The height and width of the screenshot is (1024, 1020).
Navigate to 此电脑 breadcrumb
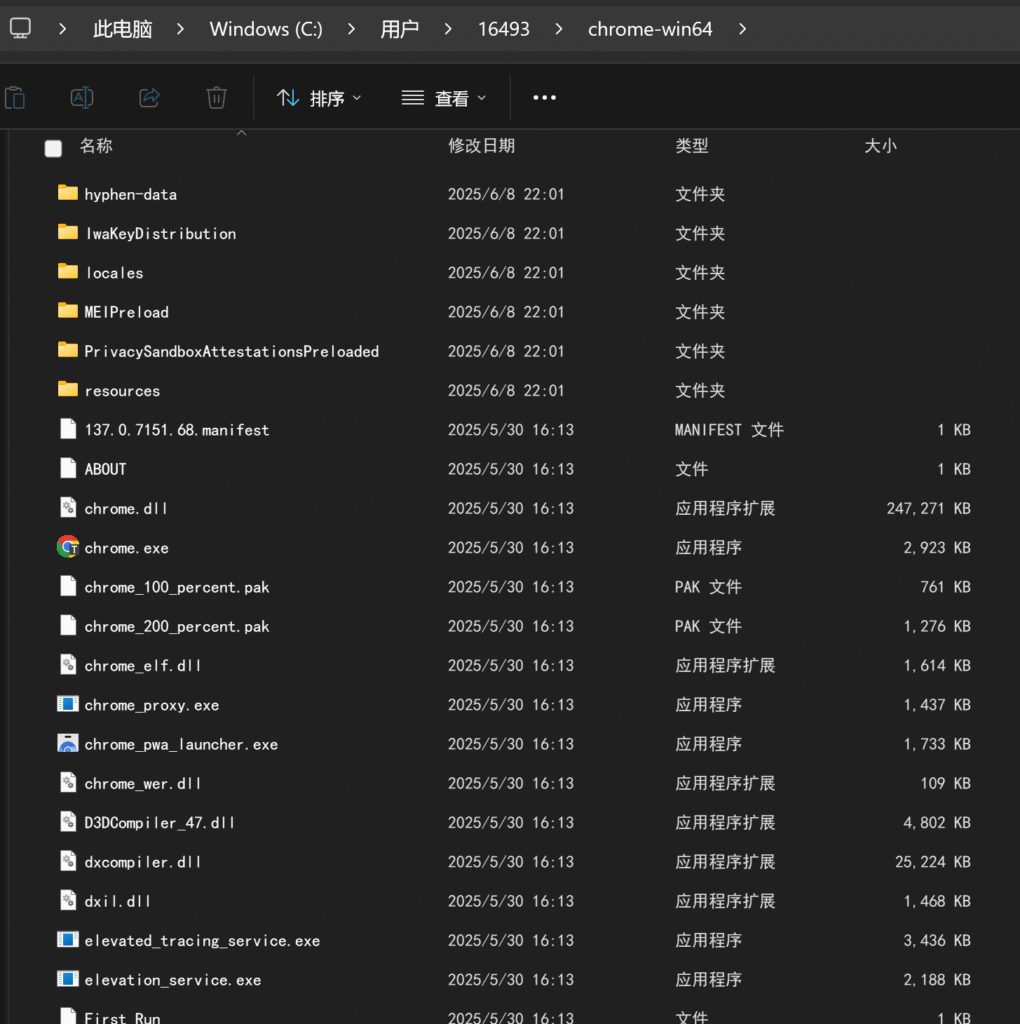[x=123, y=29]
